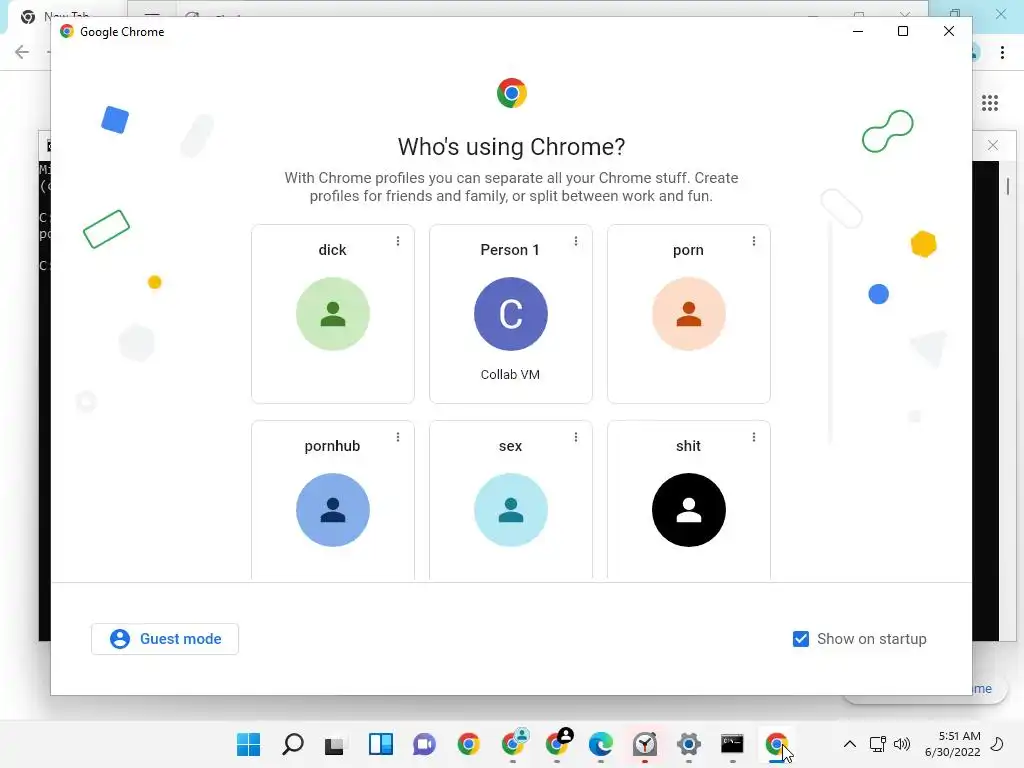Open Microsoft Edge from the taskbar
Screen dimensions: 1024x768
[601, 744]
